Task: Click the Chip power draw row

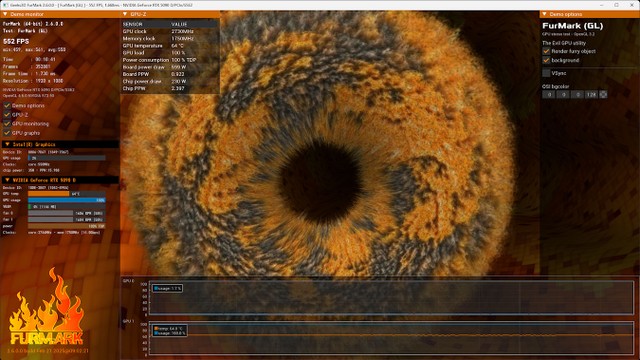Action: coord(170,81)
